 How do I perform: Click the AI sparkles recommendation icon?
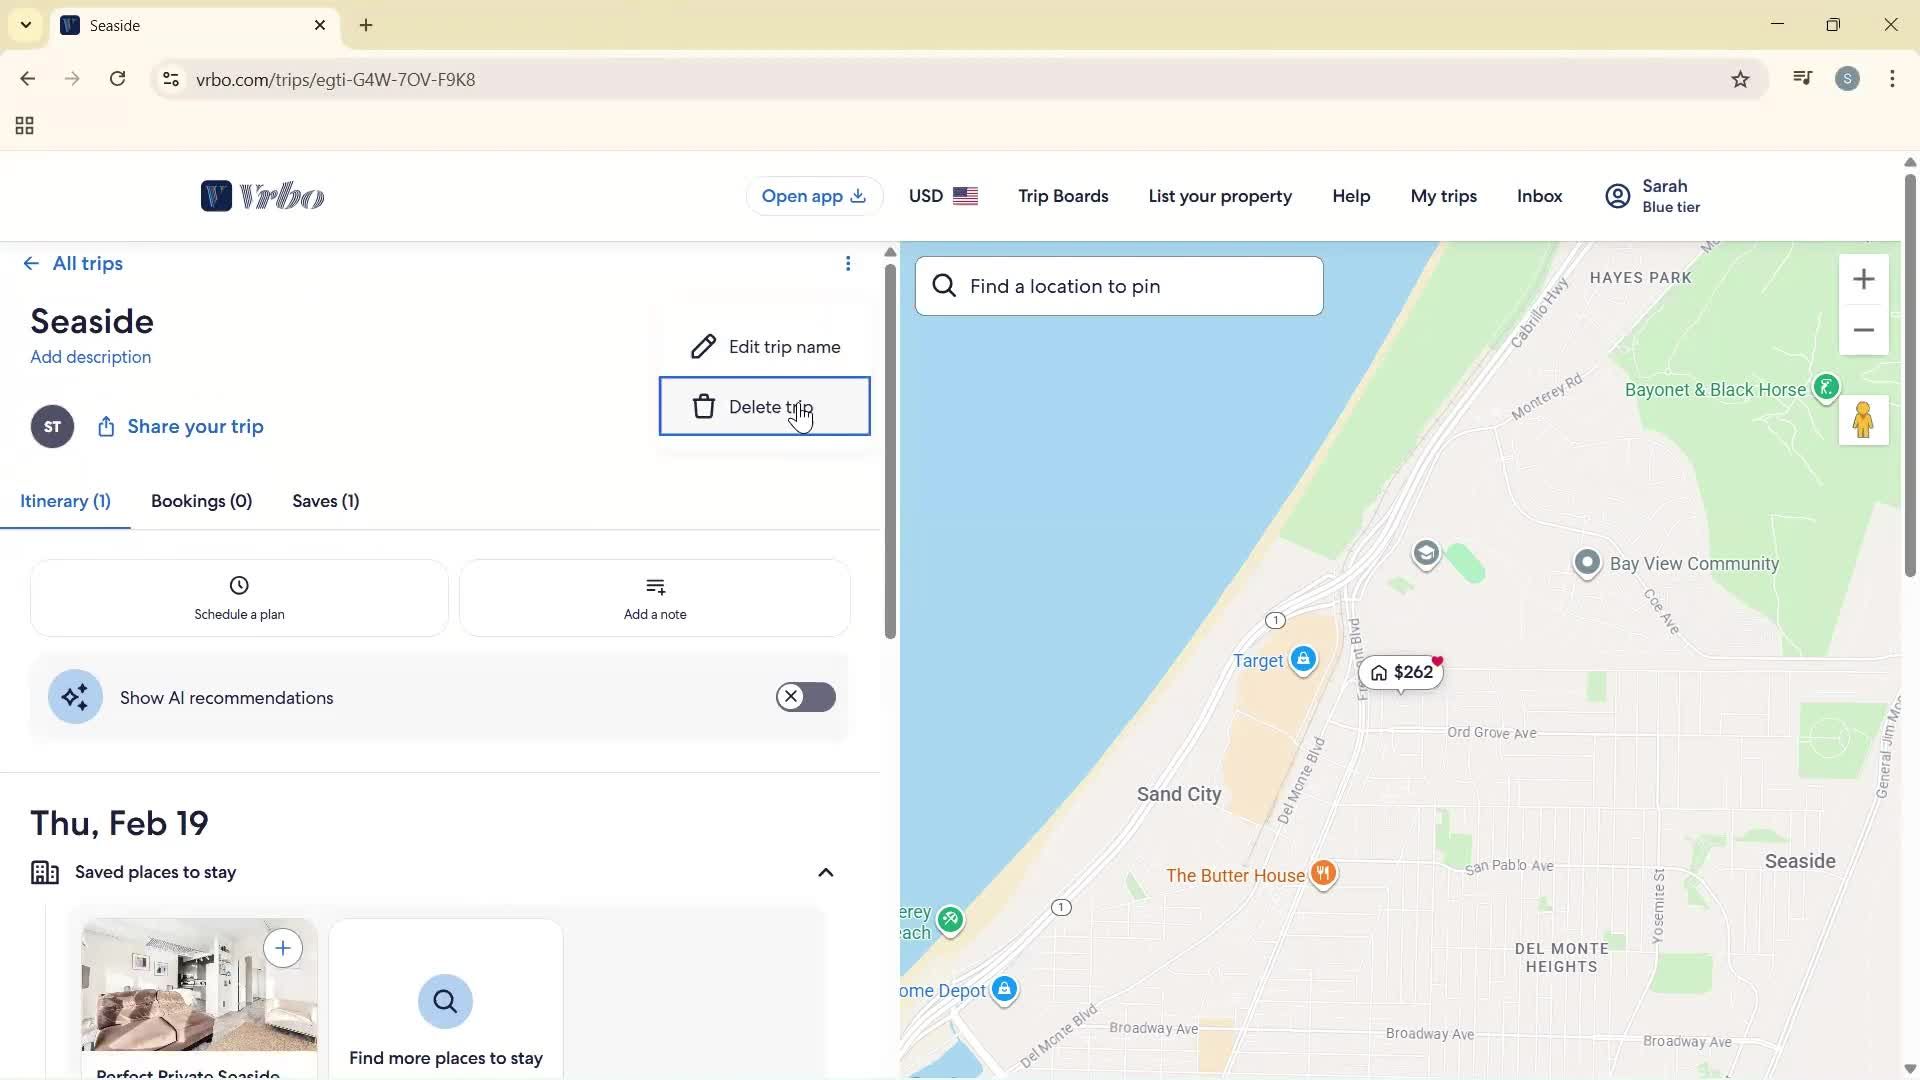click(x=74, y=696)
